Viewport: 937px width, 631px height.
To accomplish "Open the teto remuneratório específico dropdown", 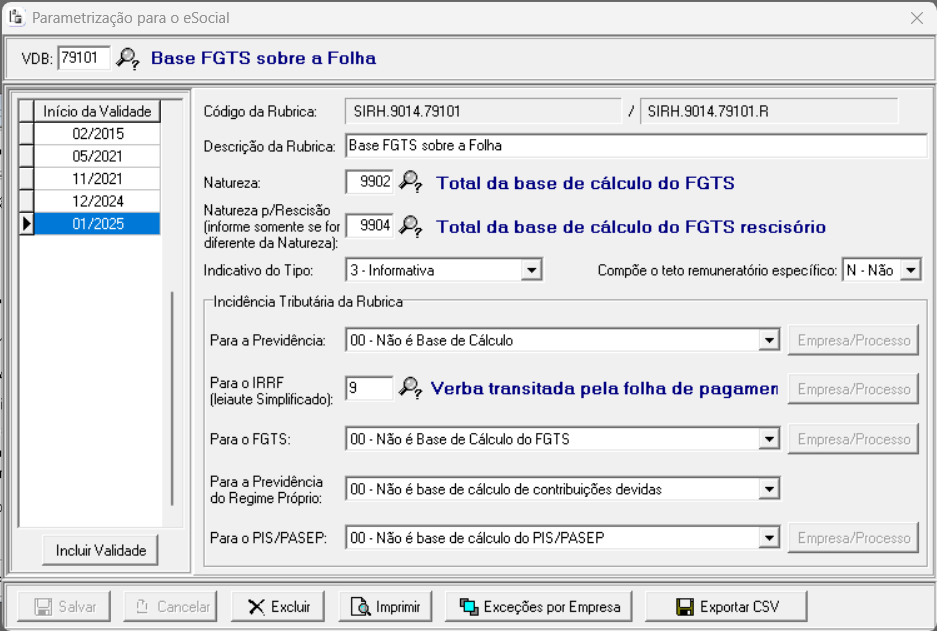I will (x=910, y=270).
